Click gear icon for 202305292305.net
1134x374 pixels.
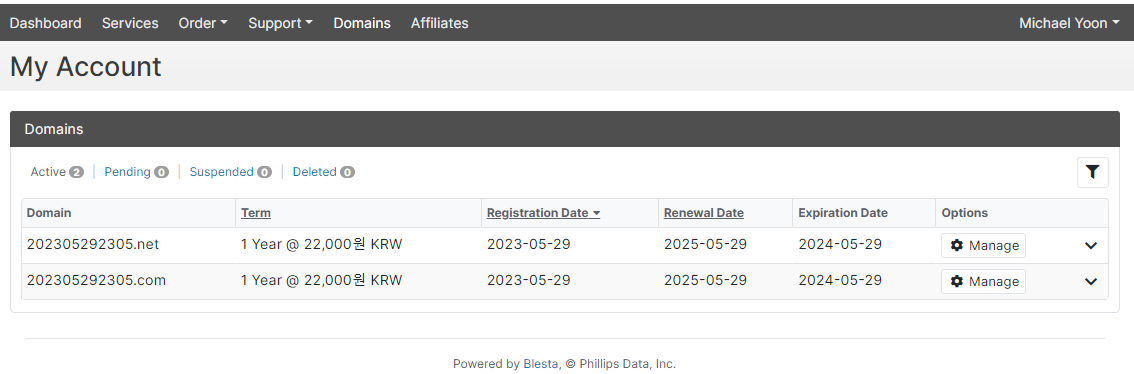click(x=957, y=246)
